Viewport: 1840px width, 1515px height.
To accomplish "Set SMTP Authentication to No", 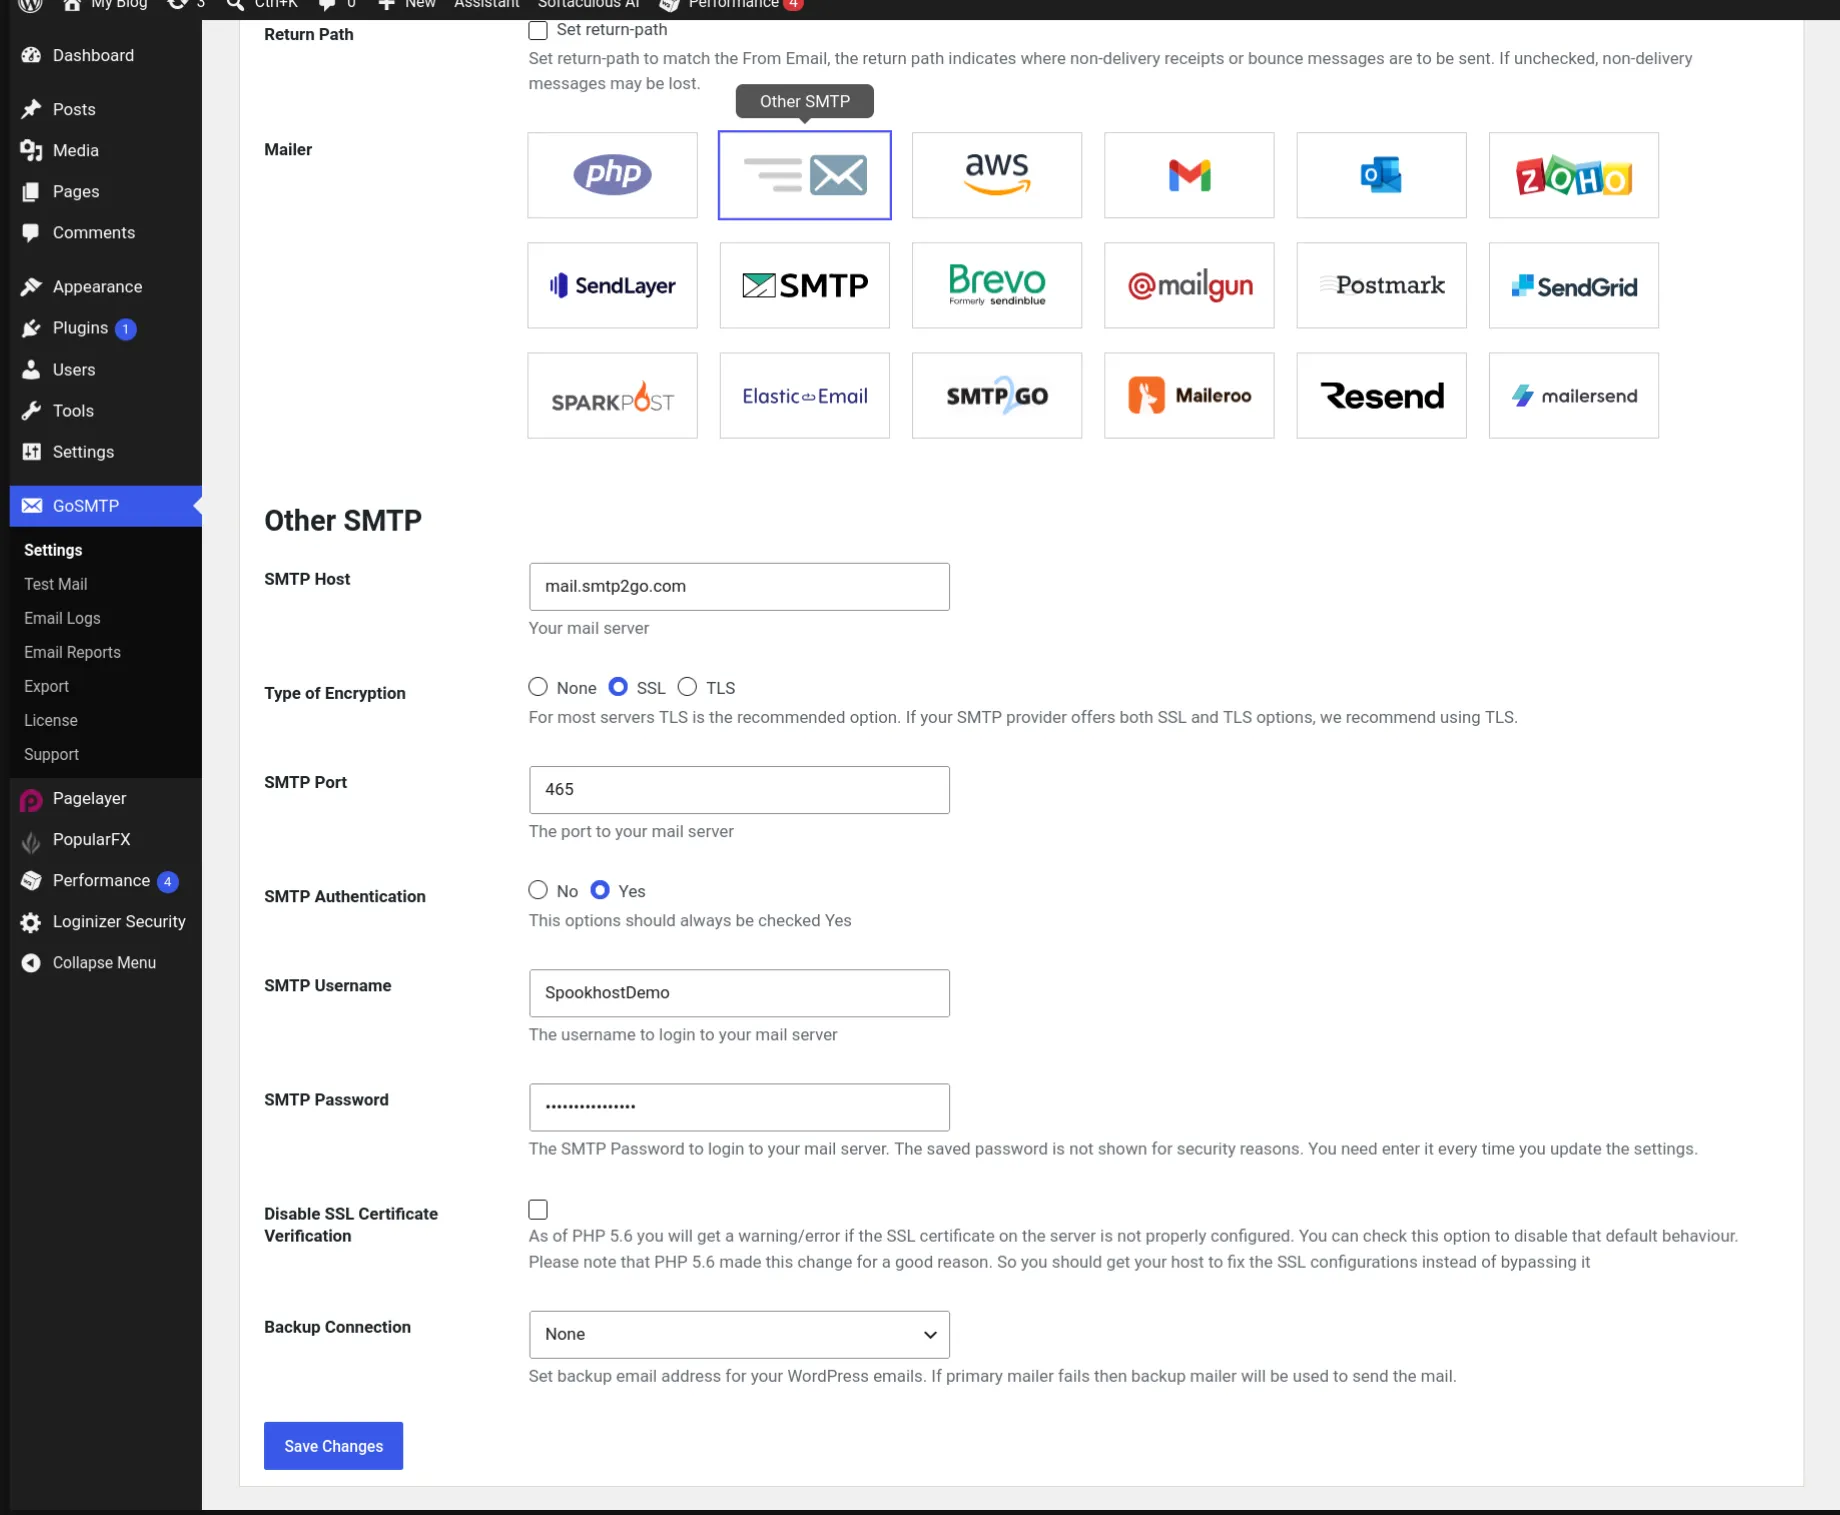I will click(538, 890).
